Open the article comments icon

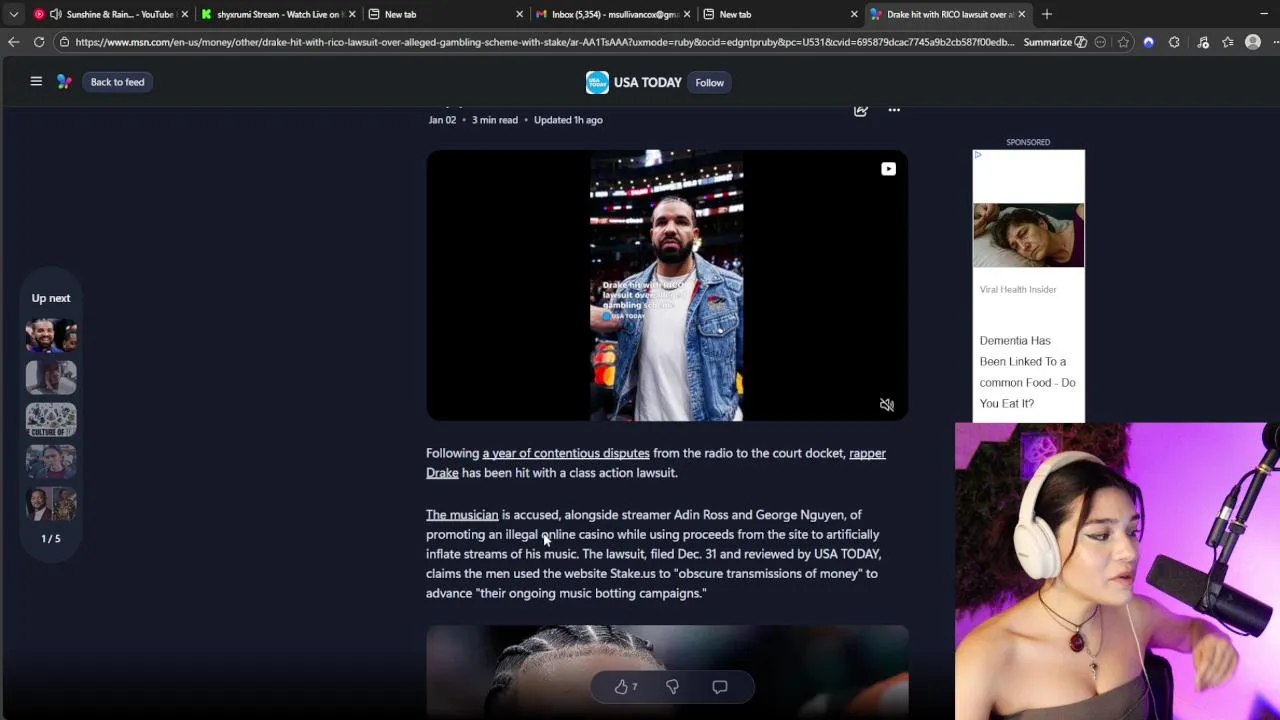[720, 687]
